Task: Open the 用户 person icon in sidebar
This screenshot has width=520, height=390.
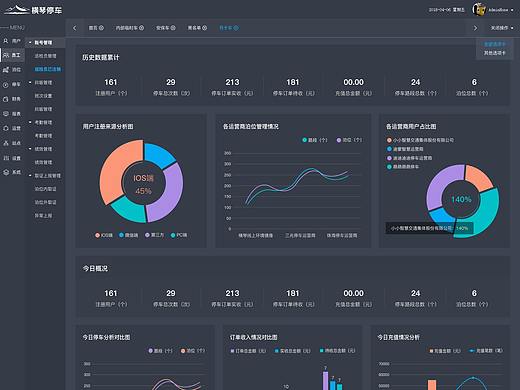Action: coord(6,41)
